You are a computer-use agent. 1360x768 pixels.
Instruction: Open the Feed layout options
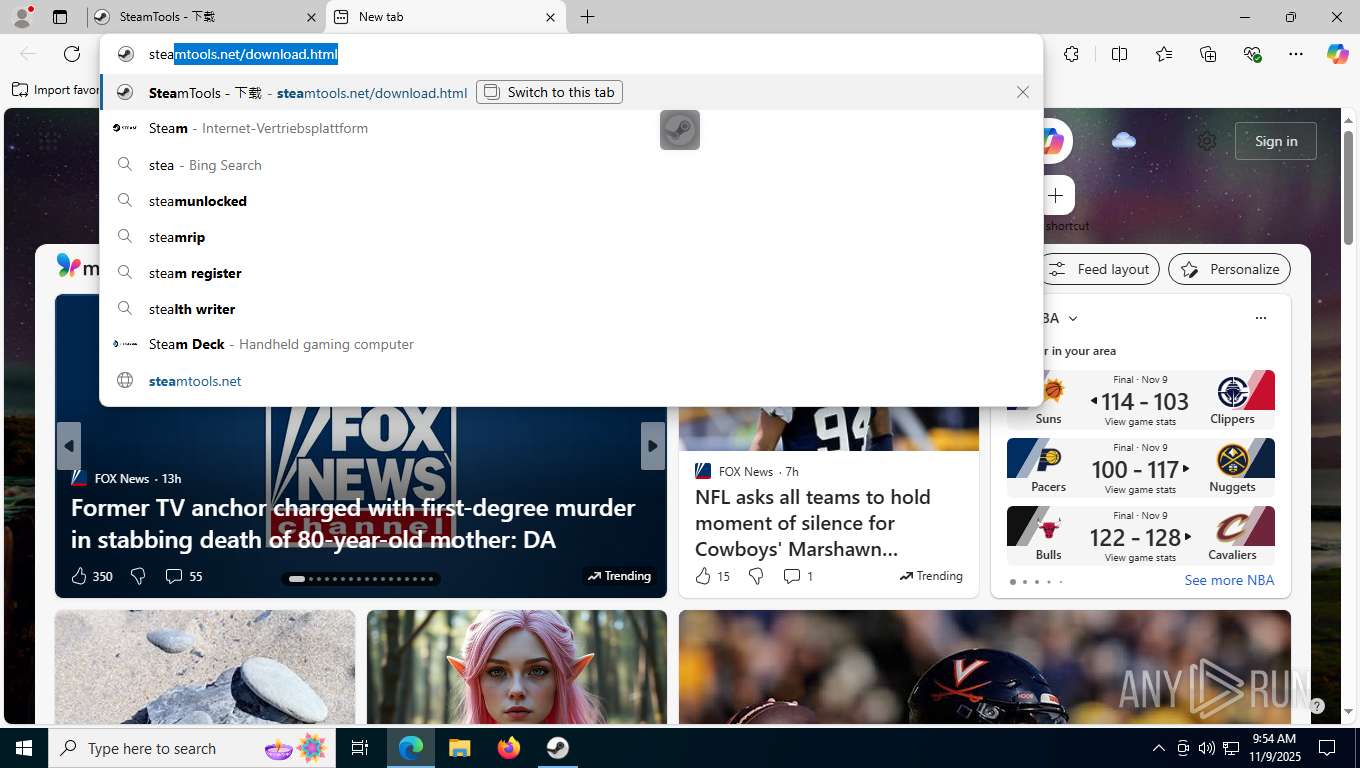(x=1100, y=269)
